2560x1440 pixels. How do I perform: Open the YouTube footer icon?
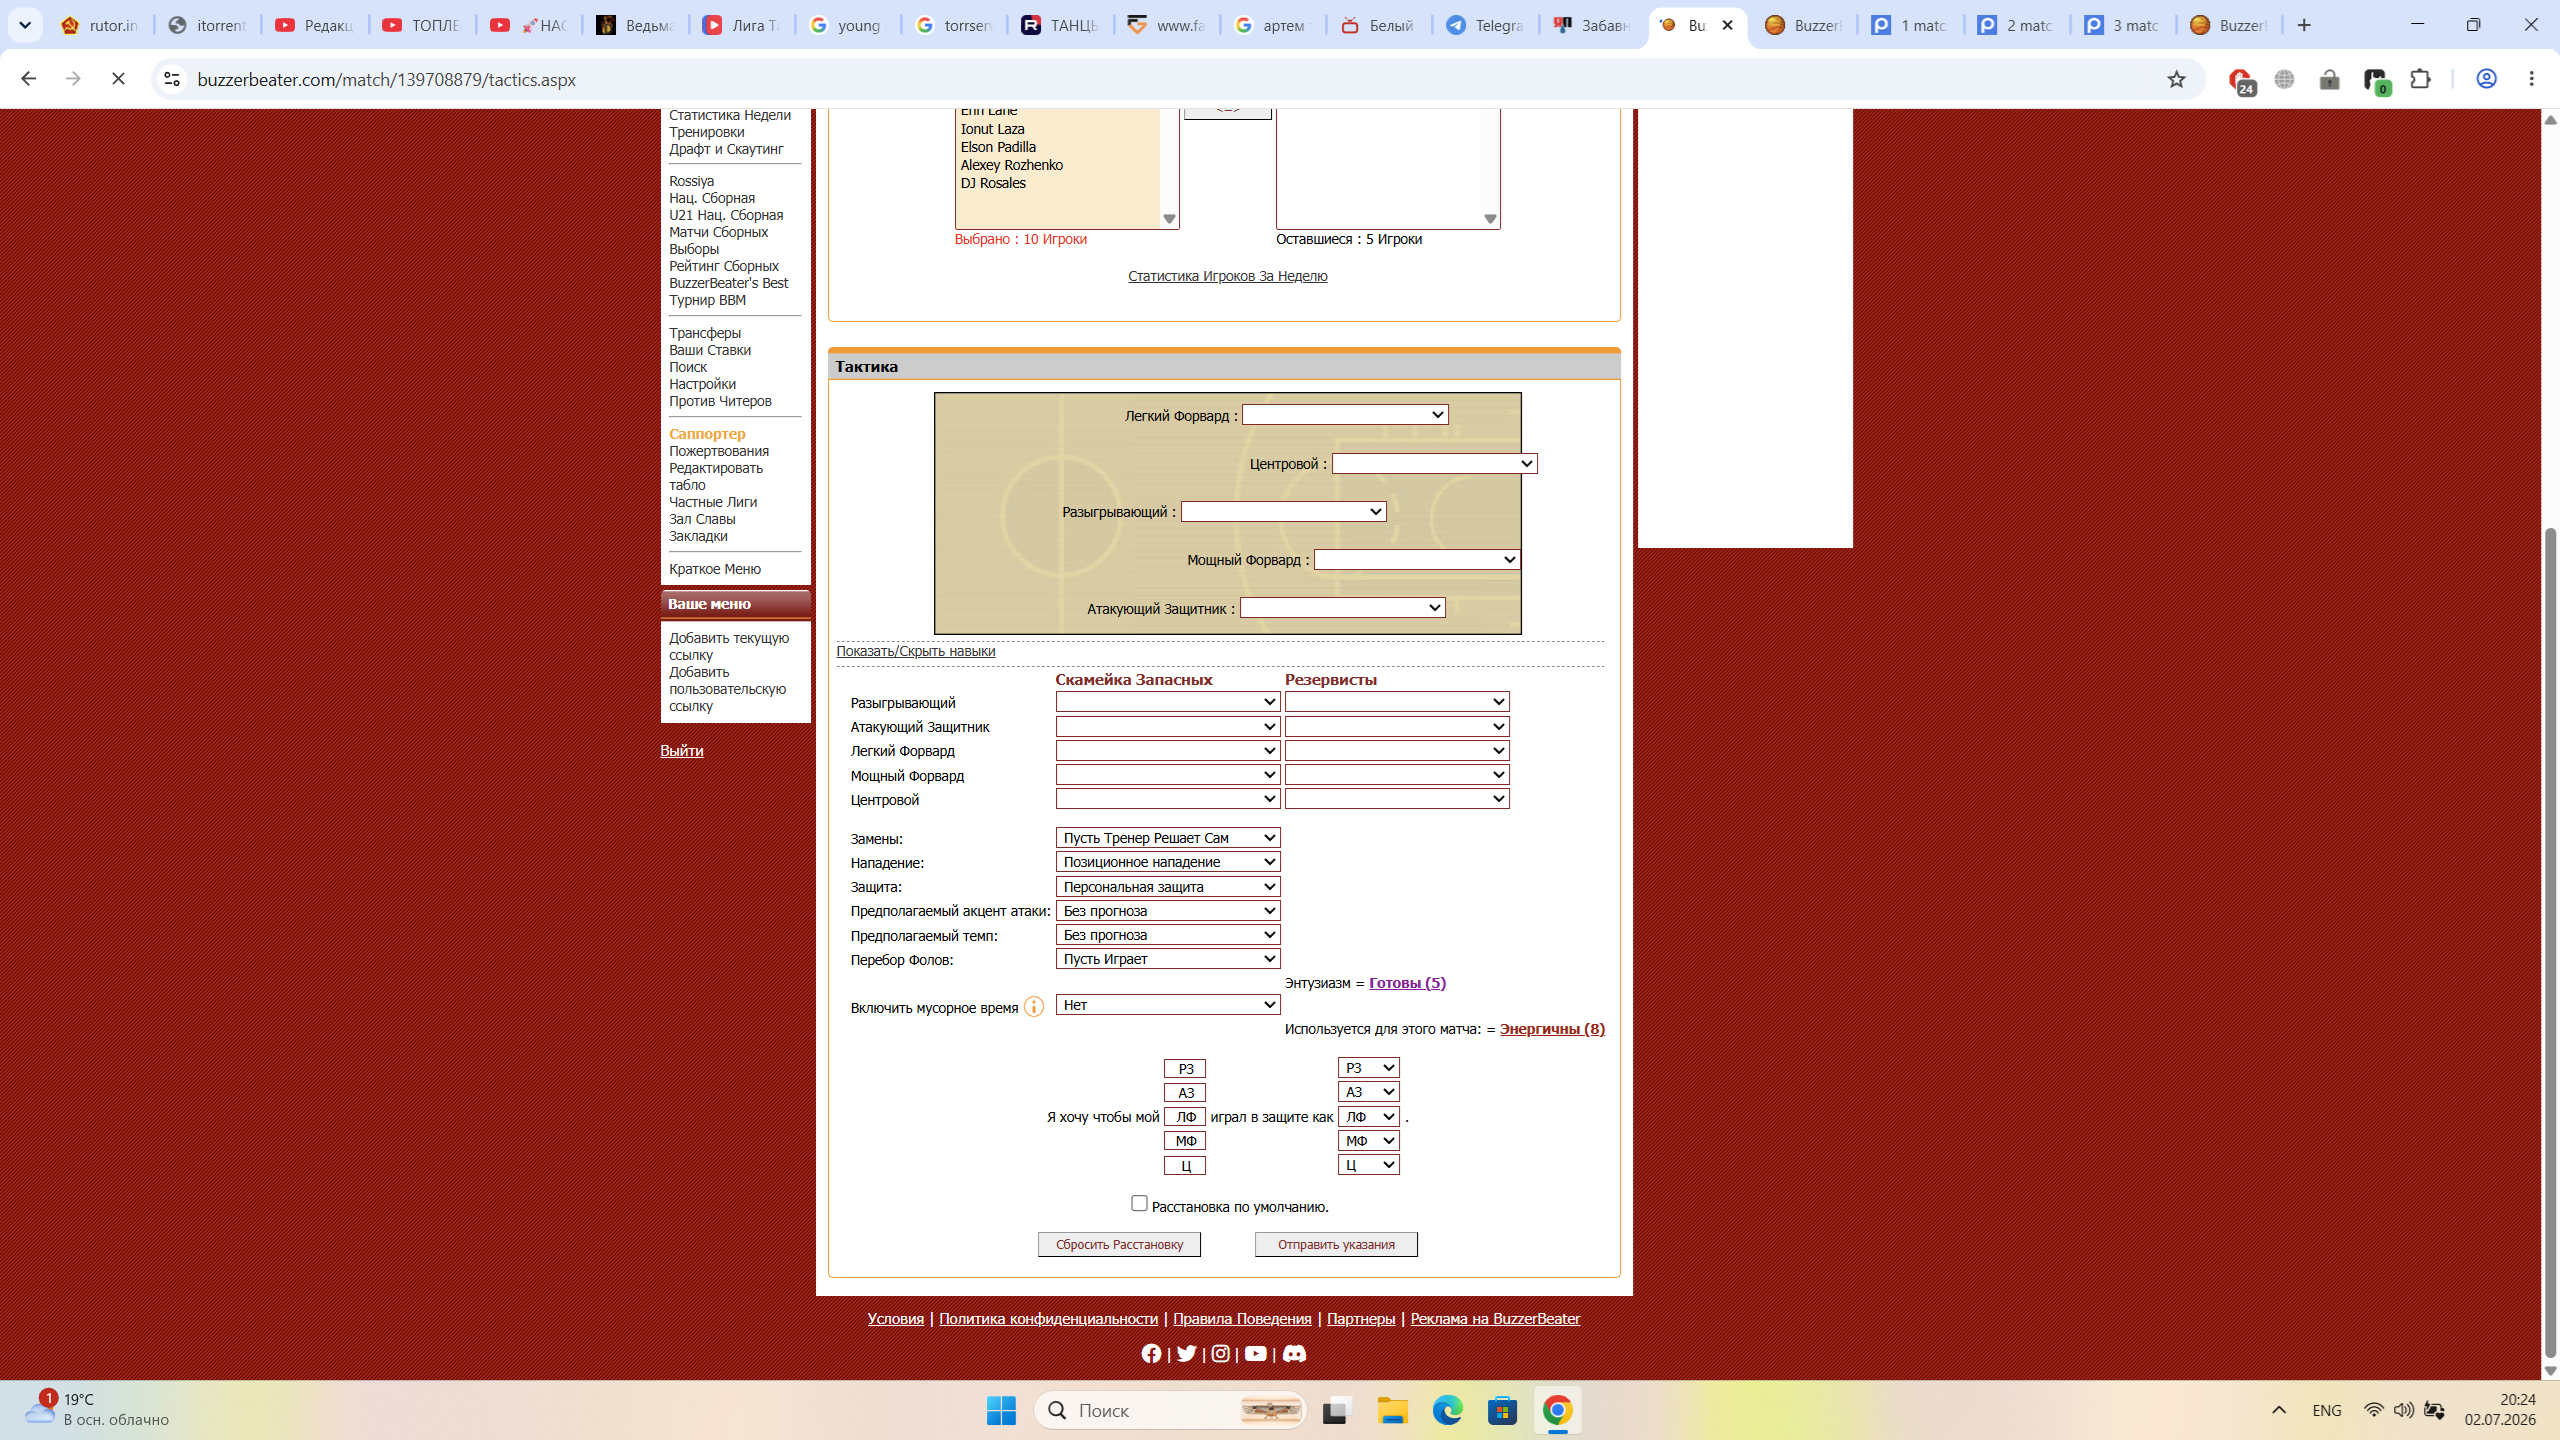(x=1255, y=1354)
